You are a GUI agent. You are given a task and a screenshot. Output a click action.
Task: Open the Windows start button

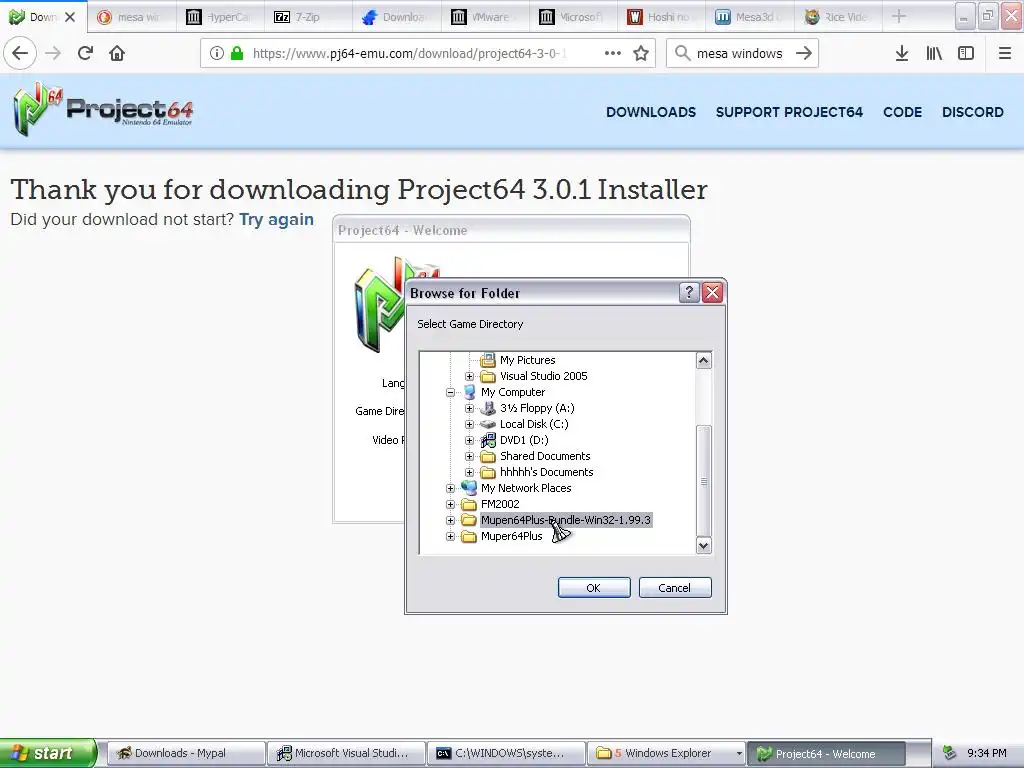pyautogui.click(x=47, y=753)
